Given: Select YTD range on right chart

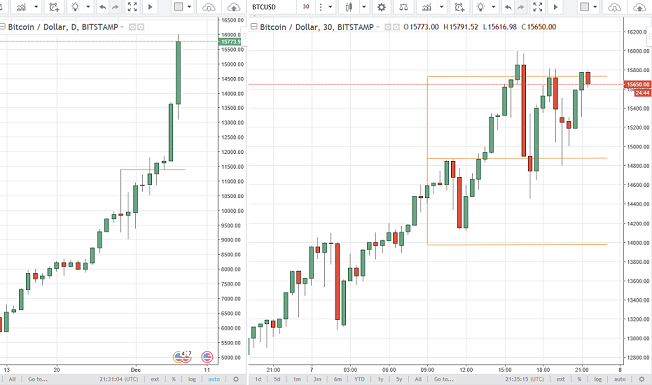Looking at the screenshot, I should coord(359,379).
